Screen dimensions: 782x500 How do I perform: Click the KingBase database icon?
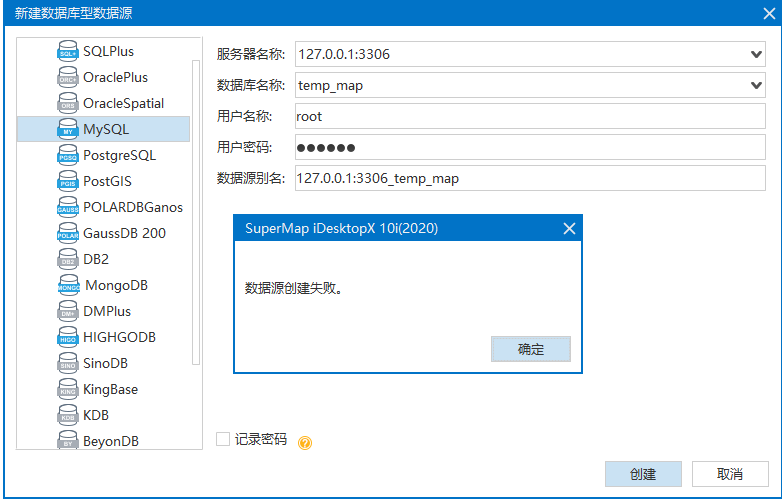pyautogui.click(x=68, y=389)
